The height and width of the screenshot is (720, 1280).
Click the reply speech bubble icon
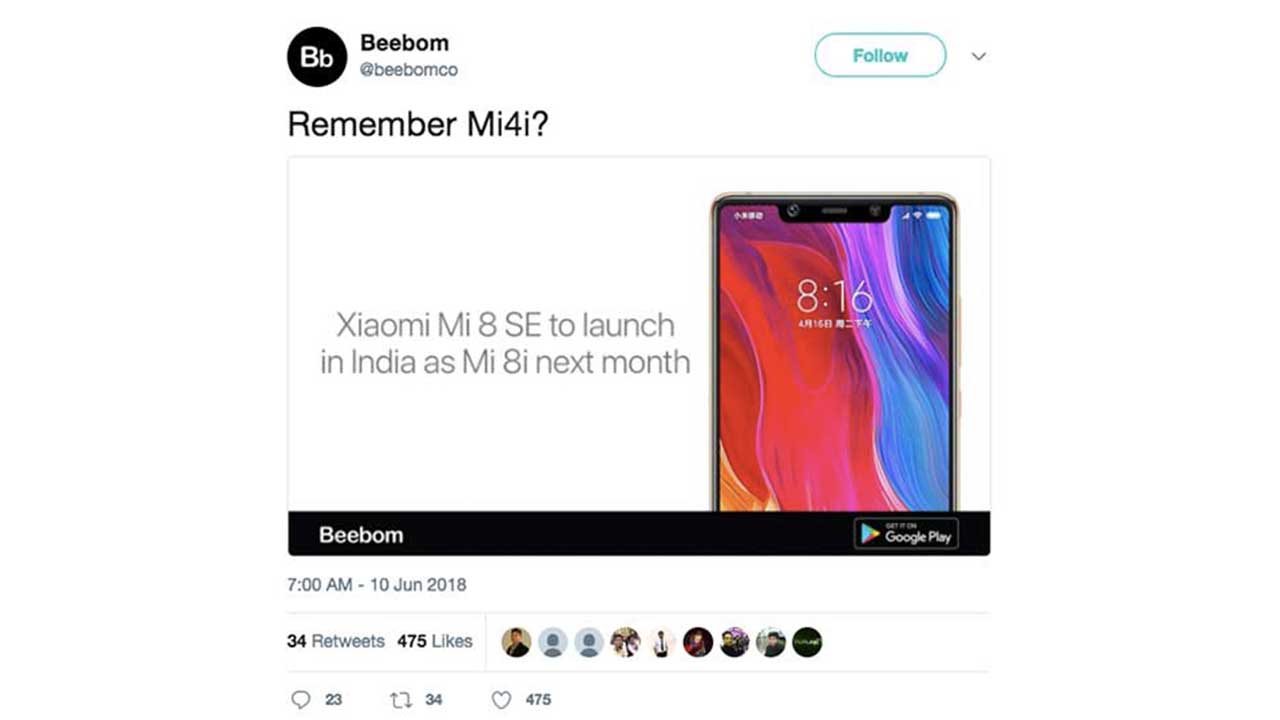pos(300,699)
